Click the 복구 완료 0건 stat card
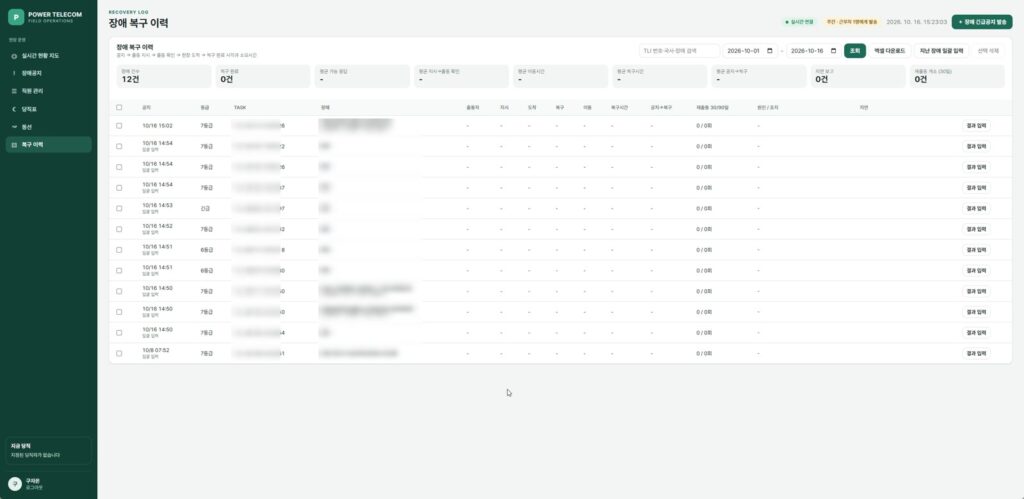The height and width of the screenshot is (499, 1024). point(263,76)
